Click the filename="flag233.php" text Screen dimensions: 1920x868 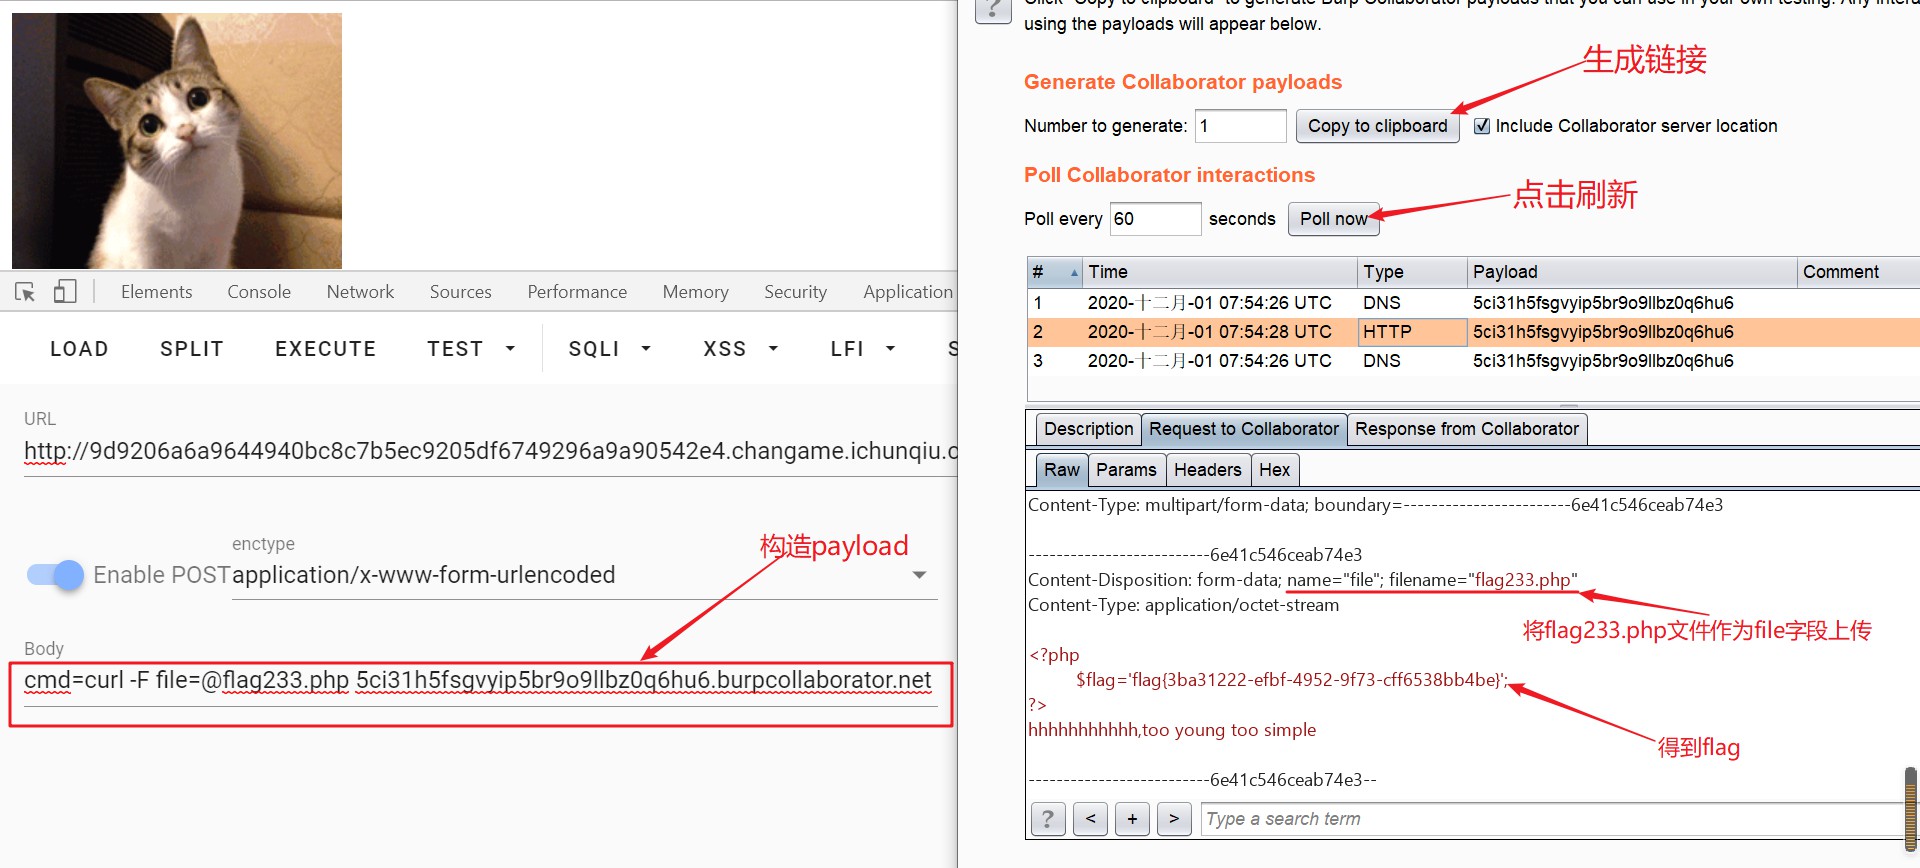(x=1483, y=580)
